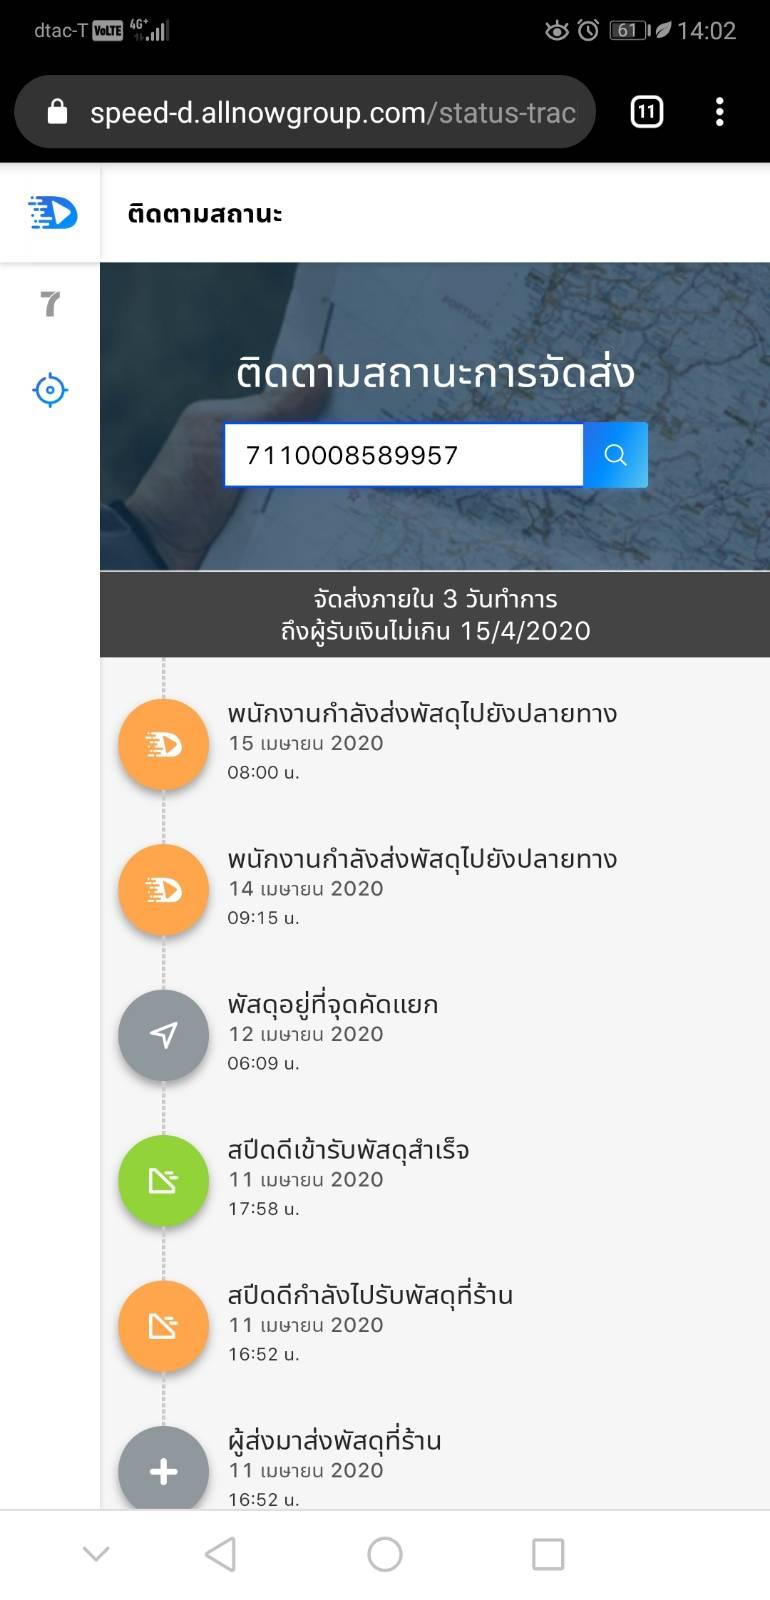Tap the orange delivery icon for 14 เมษายน
This screenshot has width=770, height=1600.
coord(163,890)
